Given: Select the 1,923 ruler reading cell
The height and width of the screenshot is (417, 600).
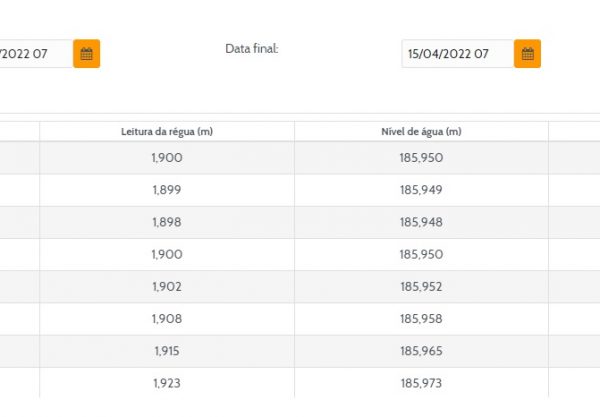Looking at the screenshot, I should point(167,382).
